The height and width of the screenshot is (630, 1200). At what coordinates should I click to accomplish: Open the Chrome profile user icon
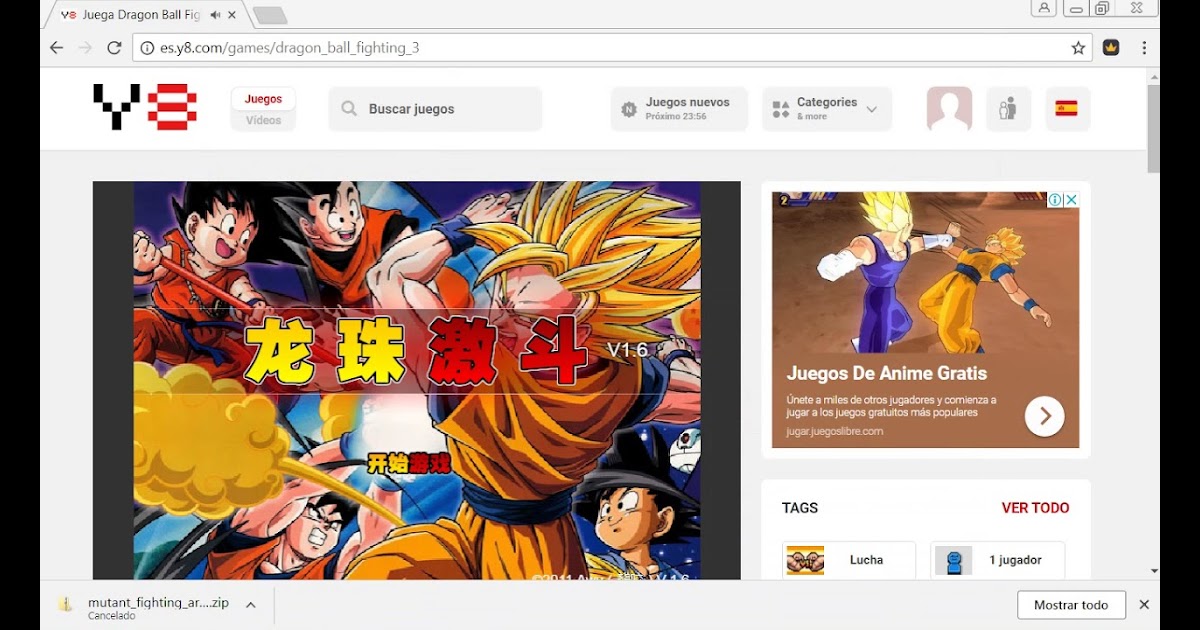pyautogui.click(x=1043, y=8)
